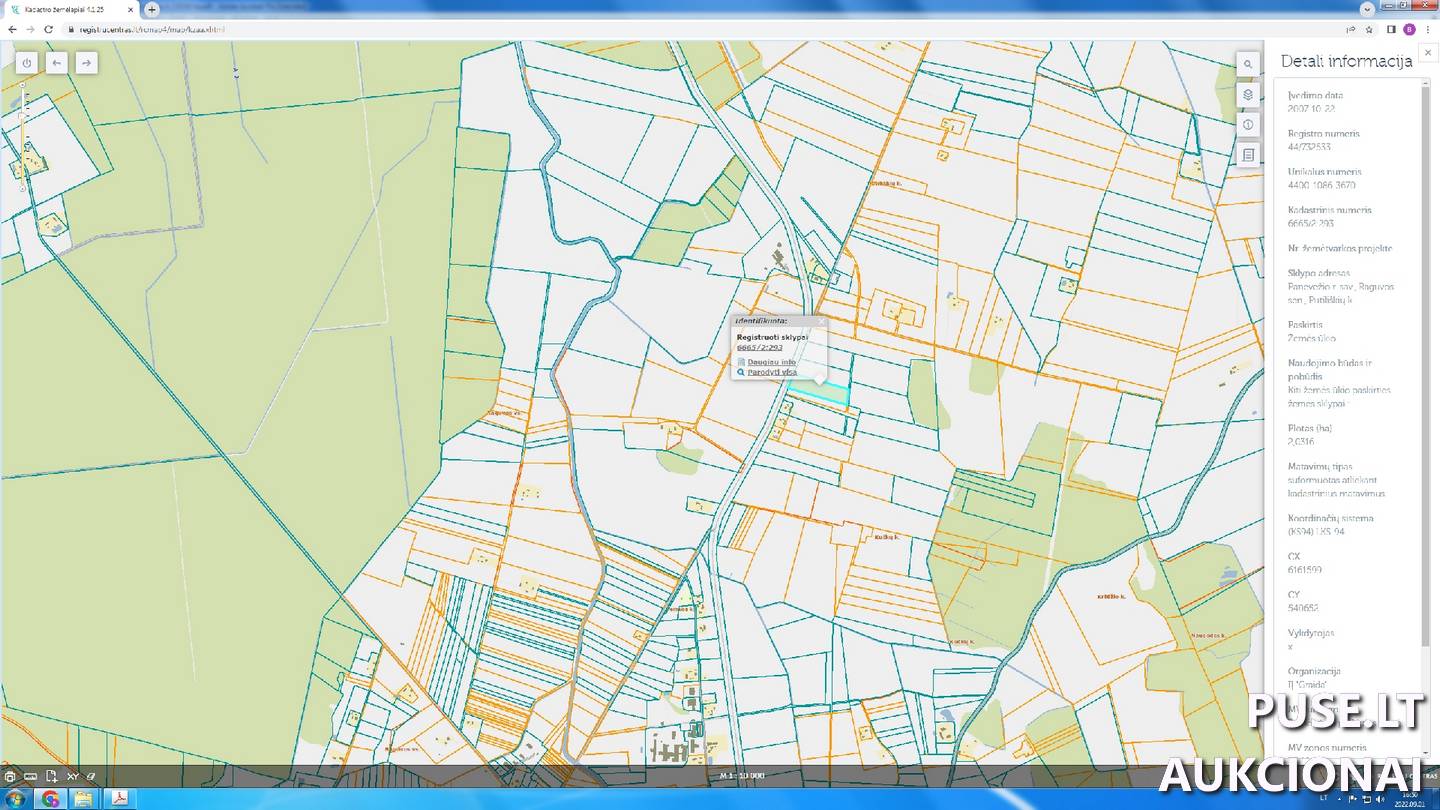1440x810 pixels.
Task: Close the Kadastro žemėlapiai tab
Action: [131, 9]
